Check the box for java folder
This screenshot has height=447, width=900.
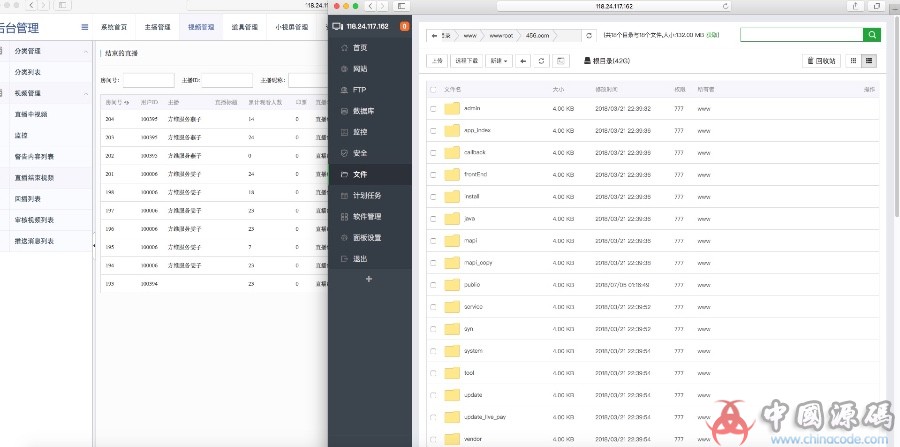tap(433, 219)
